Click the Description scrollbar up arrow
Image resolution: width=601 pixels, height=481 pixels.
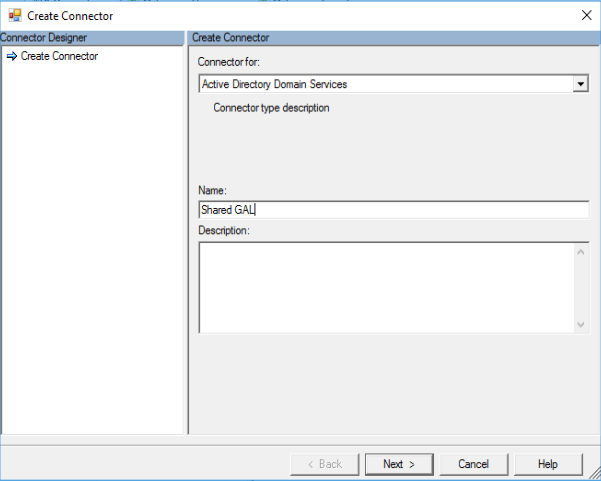click(581, 251)
